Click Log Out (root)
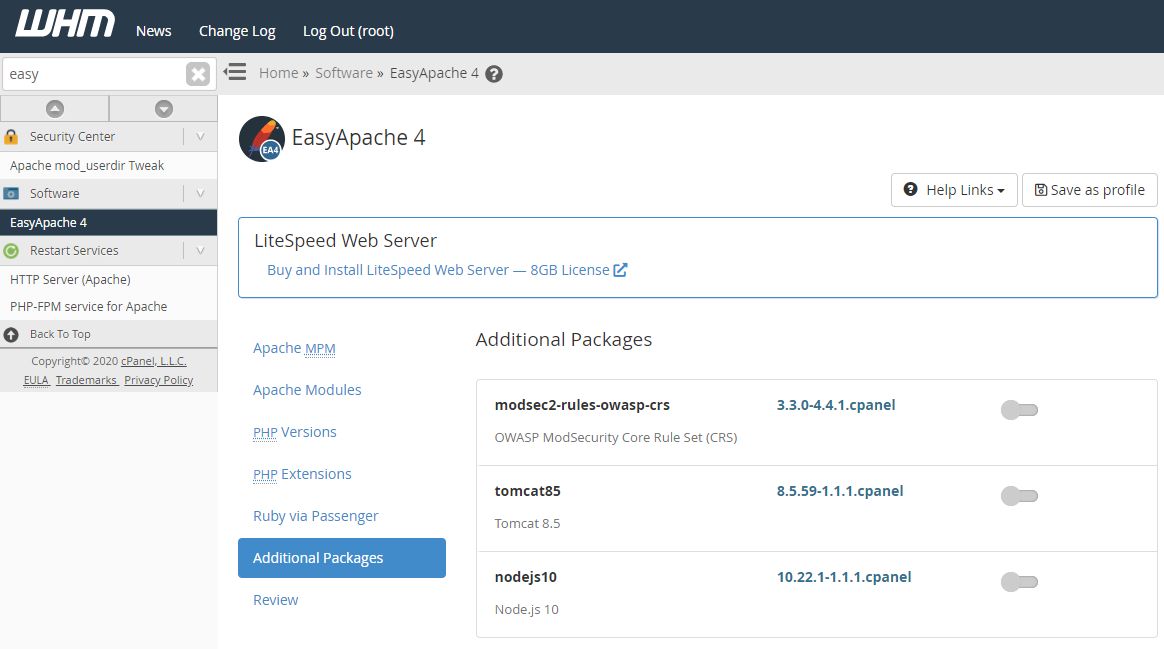Screen dimensions: 1164x649 pos(348,31)
